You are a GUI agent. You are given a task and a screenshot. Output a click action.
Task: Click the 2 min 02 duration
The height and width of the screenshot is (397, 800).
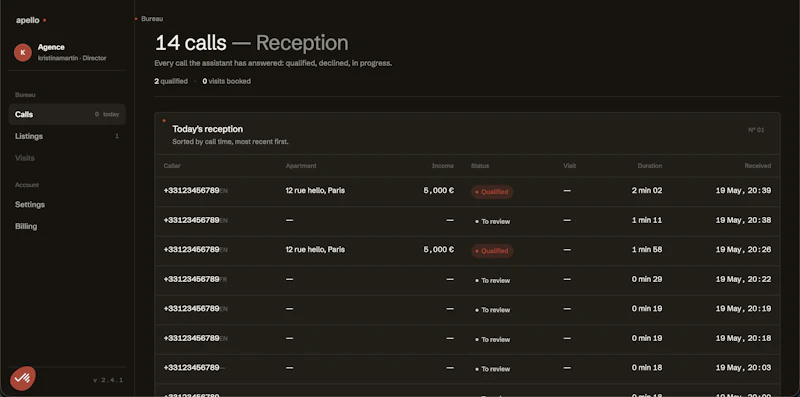click(647, 190)
